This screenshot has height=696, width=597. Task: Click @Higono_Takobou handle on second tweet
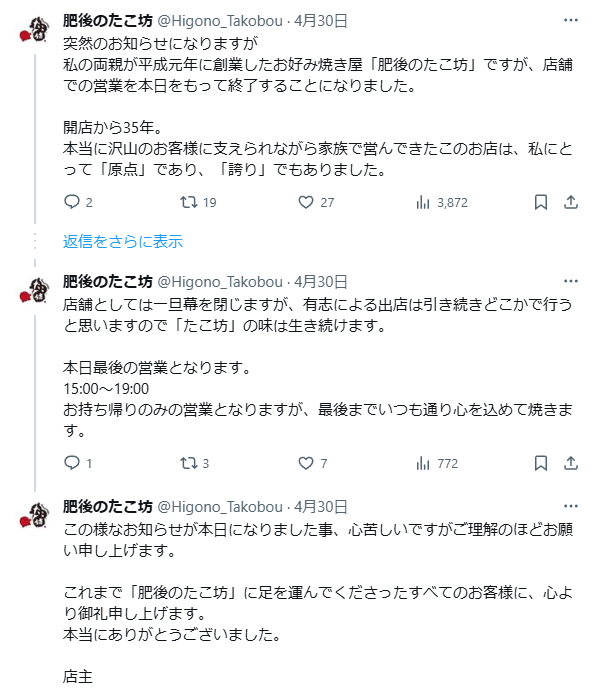click(x=220, y=282)
